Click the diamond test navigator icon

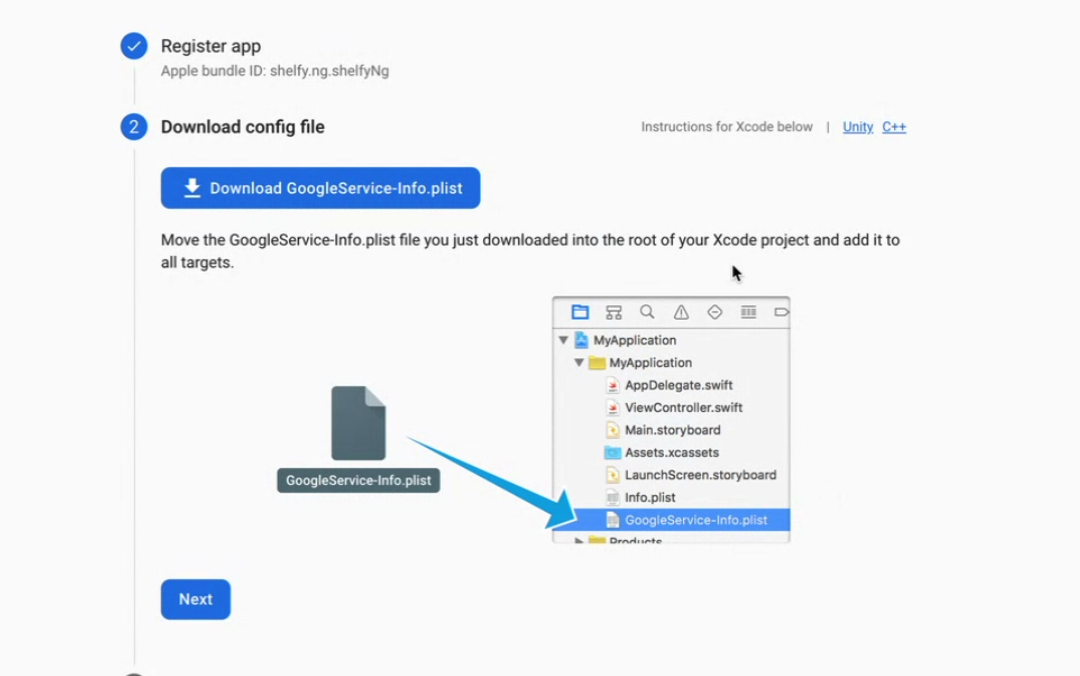714,312
